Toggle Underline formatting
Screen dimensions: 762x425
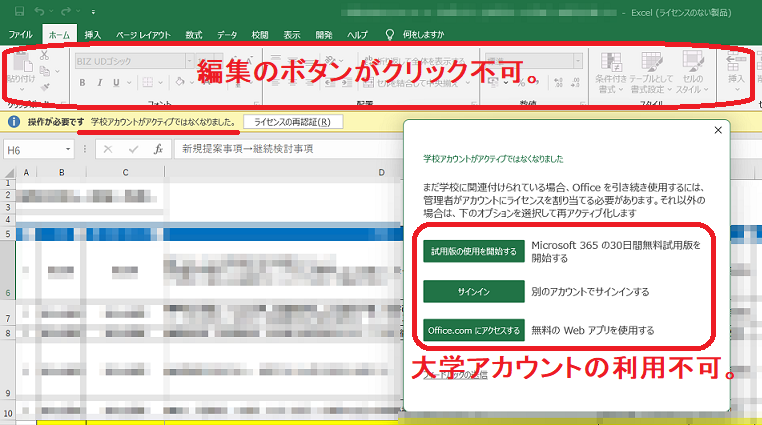(x=116, y=83)
